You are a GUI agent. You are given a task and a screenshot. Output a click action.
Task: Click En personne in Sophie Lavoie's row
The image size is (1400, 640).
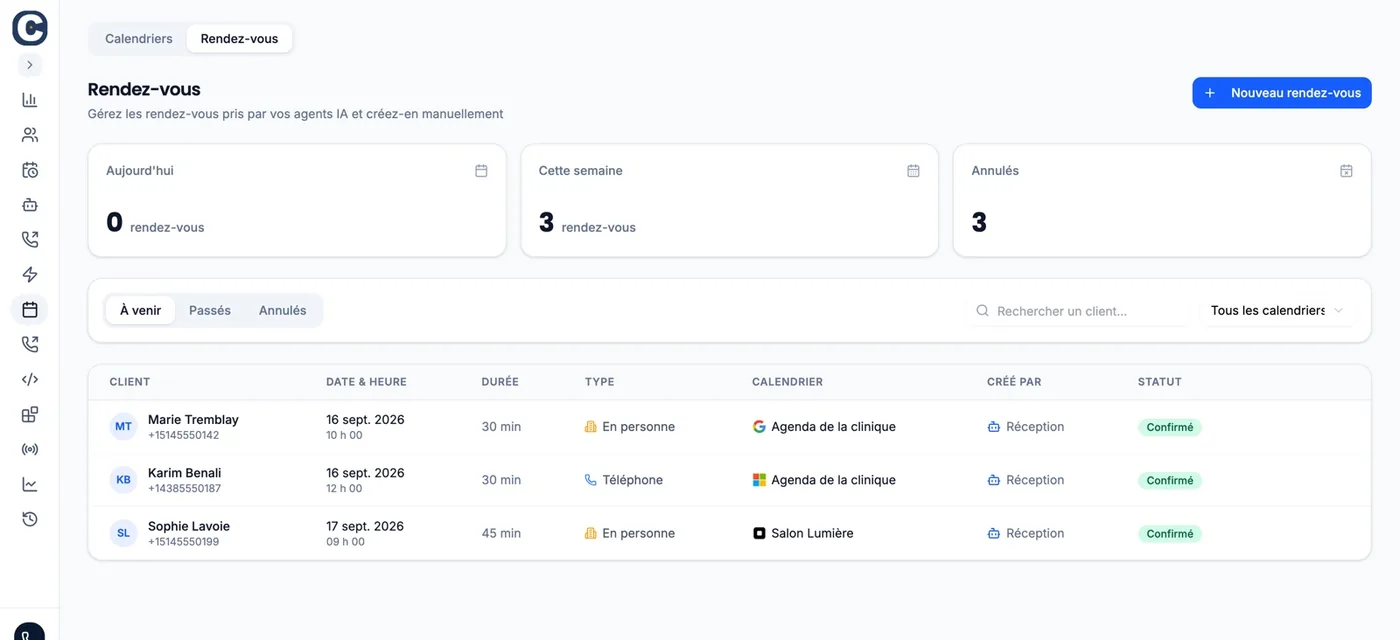tap(630, 533)
